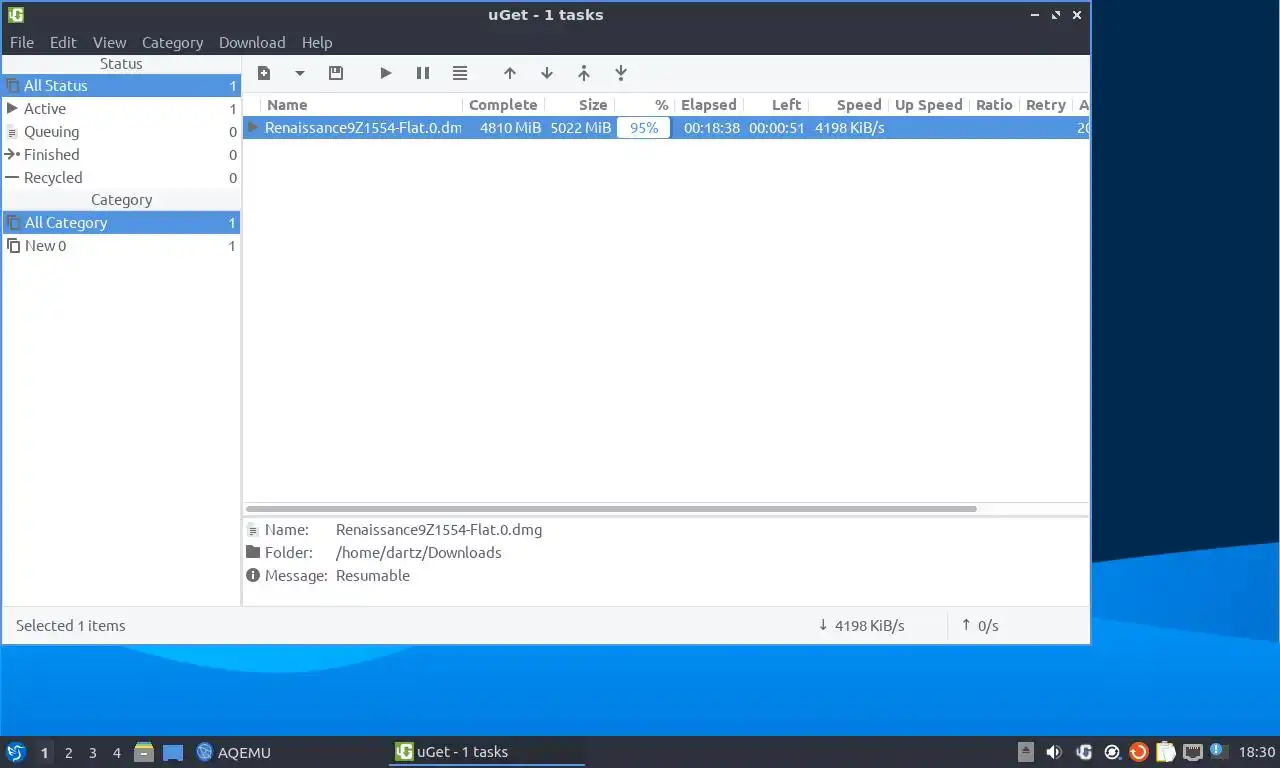Move download down with the down arrow
The image size is (1280, 768).
click(547, 73)
